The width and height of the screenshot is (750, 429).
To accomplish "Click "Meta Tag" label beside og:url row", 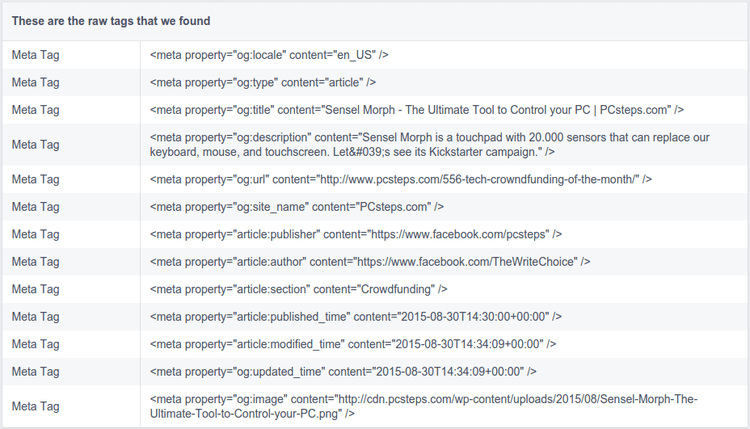I will pyautogui.click(x=35, y=179).
